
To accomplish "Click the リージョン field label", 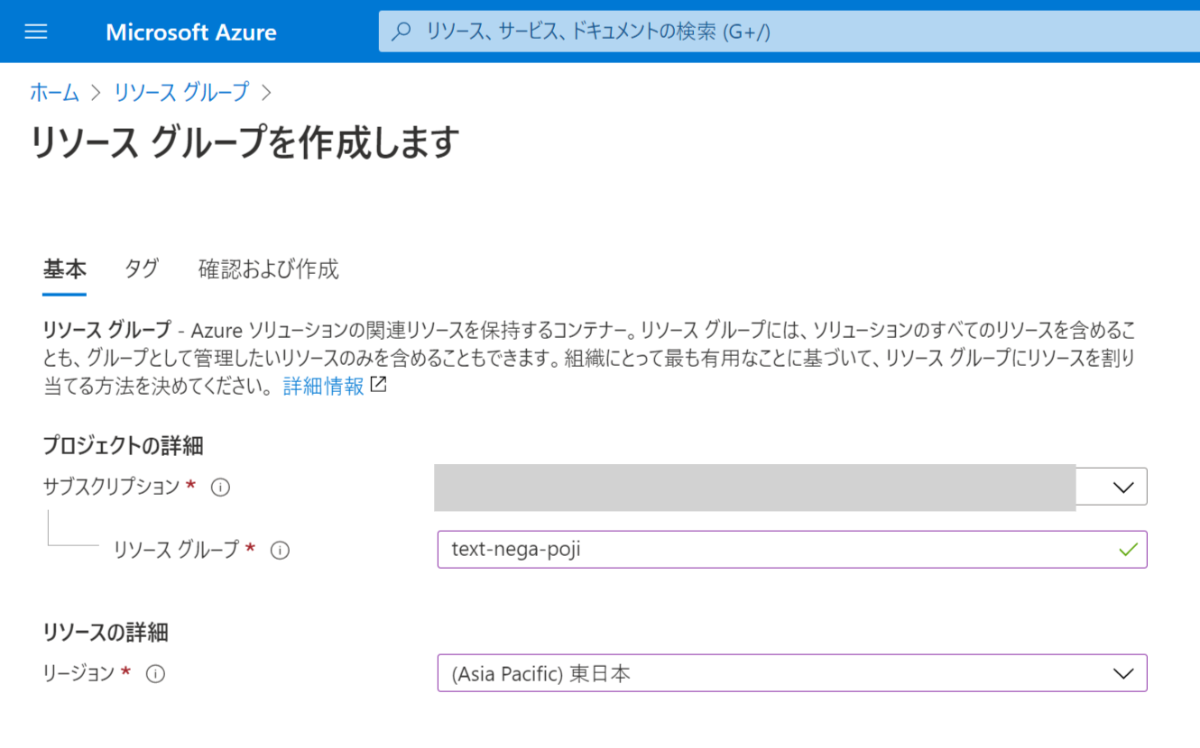I will click(79, 674).
